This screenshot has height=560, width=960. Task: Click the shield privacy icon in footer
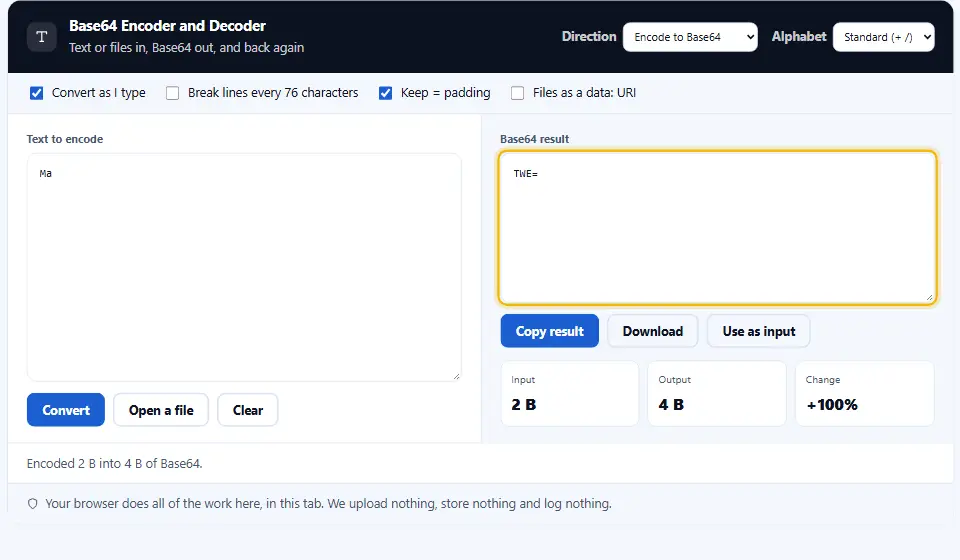coord(33,504)
